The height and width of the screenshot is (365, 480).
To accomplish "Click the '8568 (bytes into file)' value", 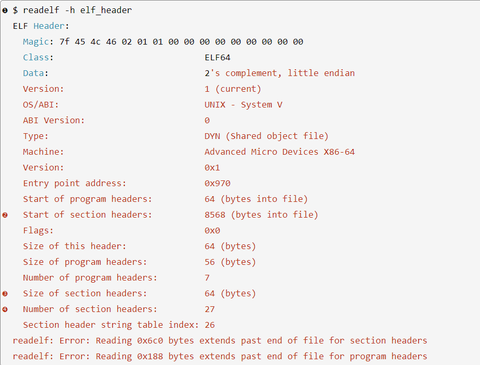I will point(261,215).
